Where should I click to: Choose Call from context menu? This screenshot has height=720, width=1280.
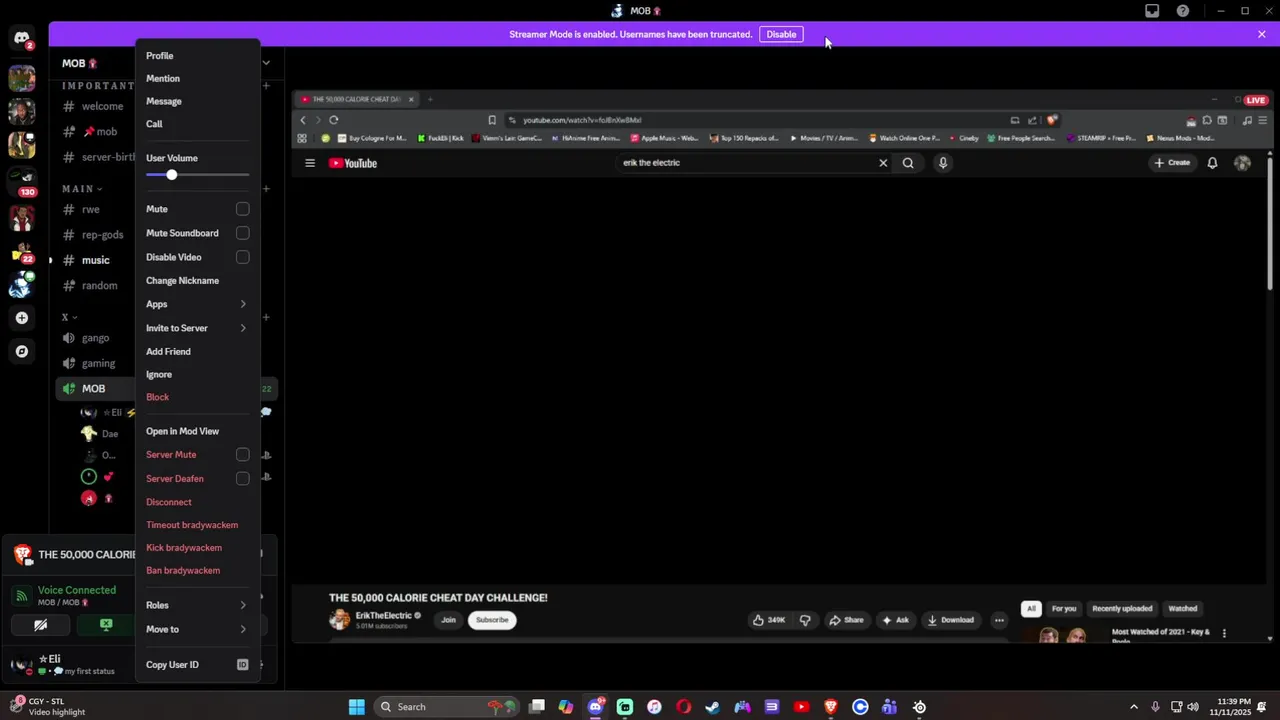tap(154, 124)
